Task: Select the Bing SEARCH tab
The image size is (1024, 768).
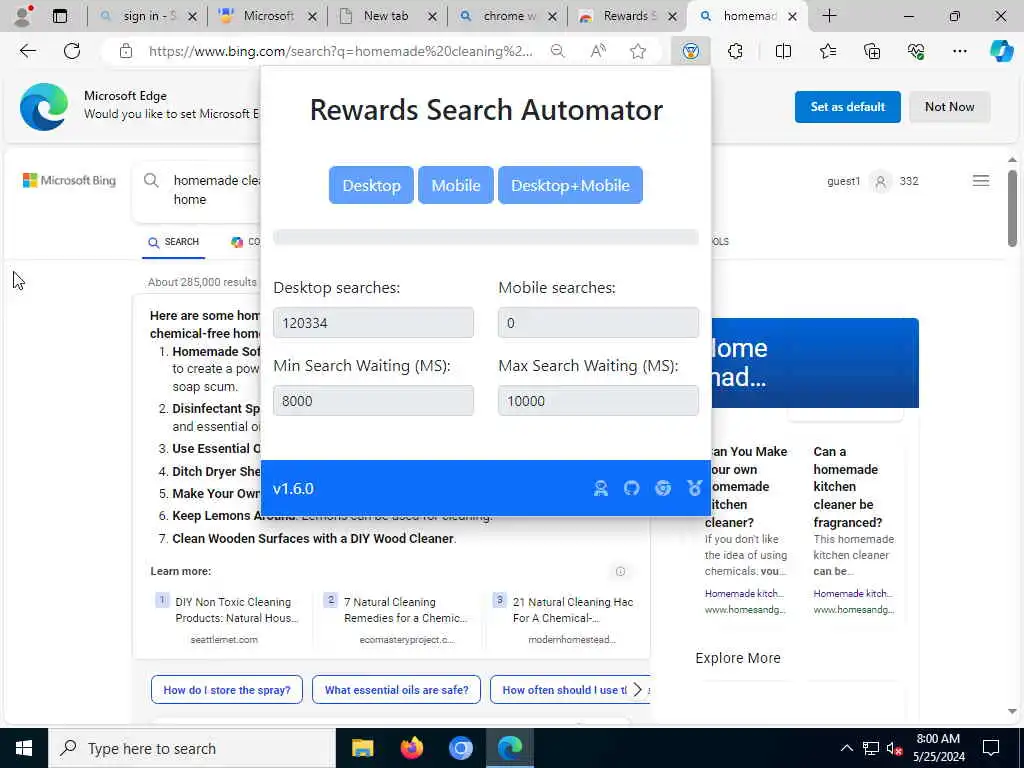Action: (x=174, y=242)
